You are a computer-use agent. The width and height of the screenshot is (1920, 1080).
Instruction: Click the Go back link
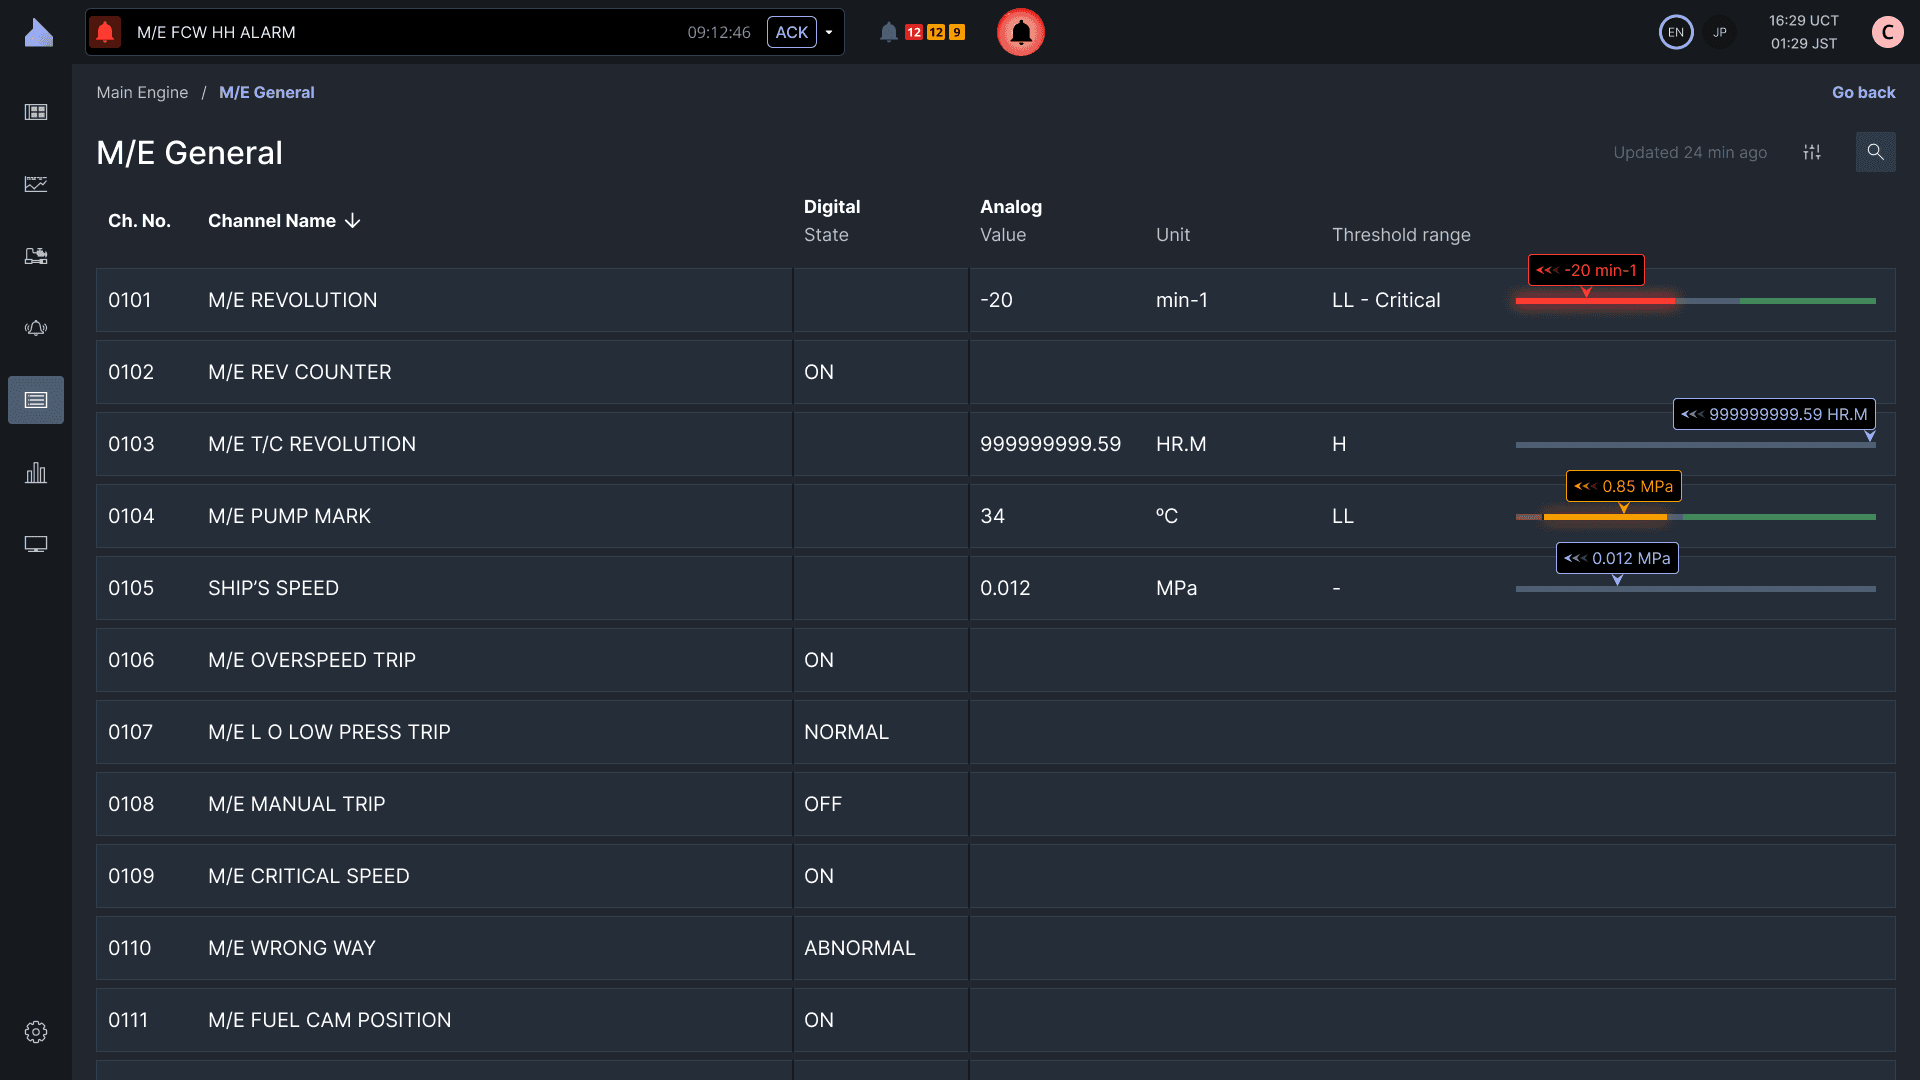coord(1863,92)
